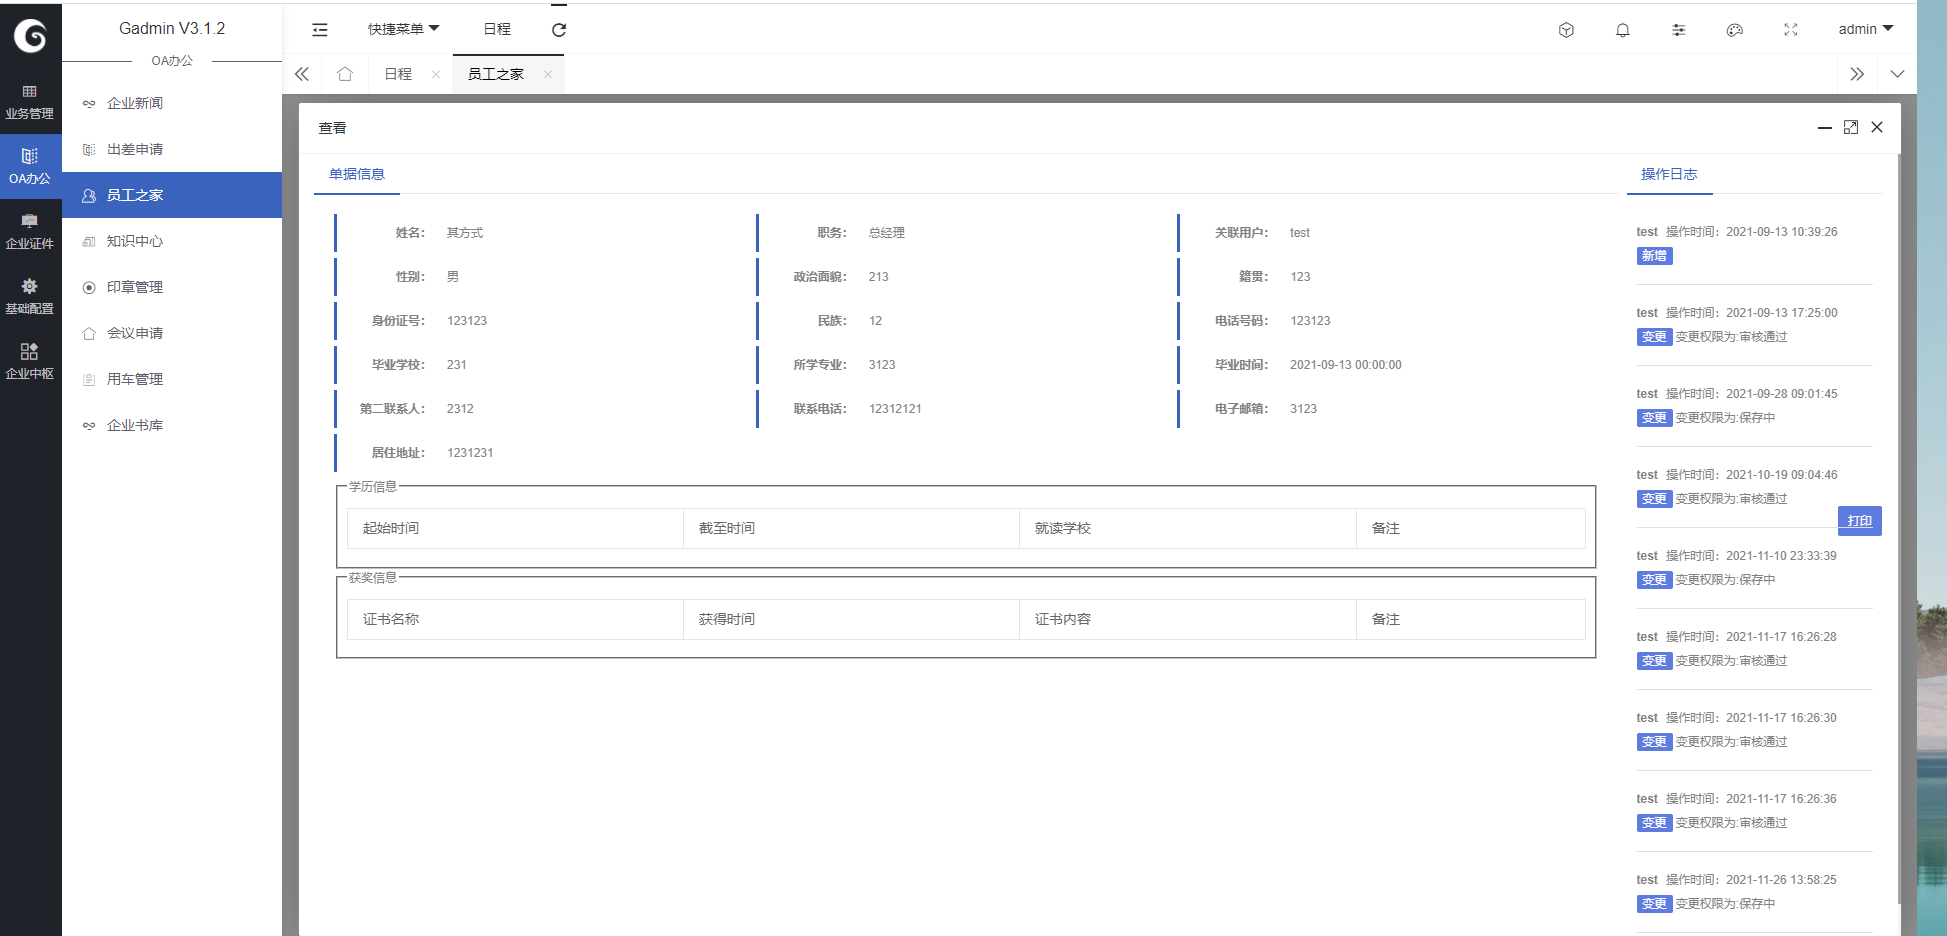Click the 打印 button
1947x936 pixels.
coord(1859,521)
